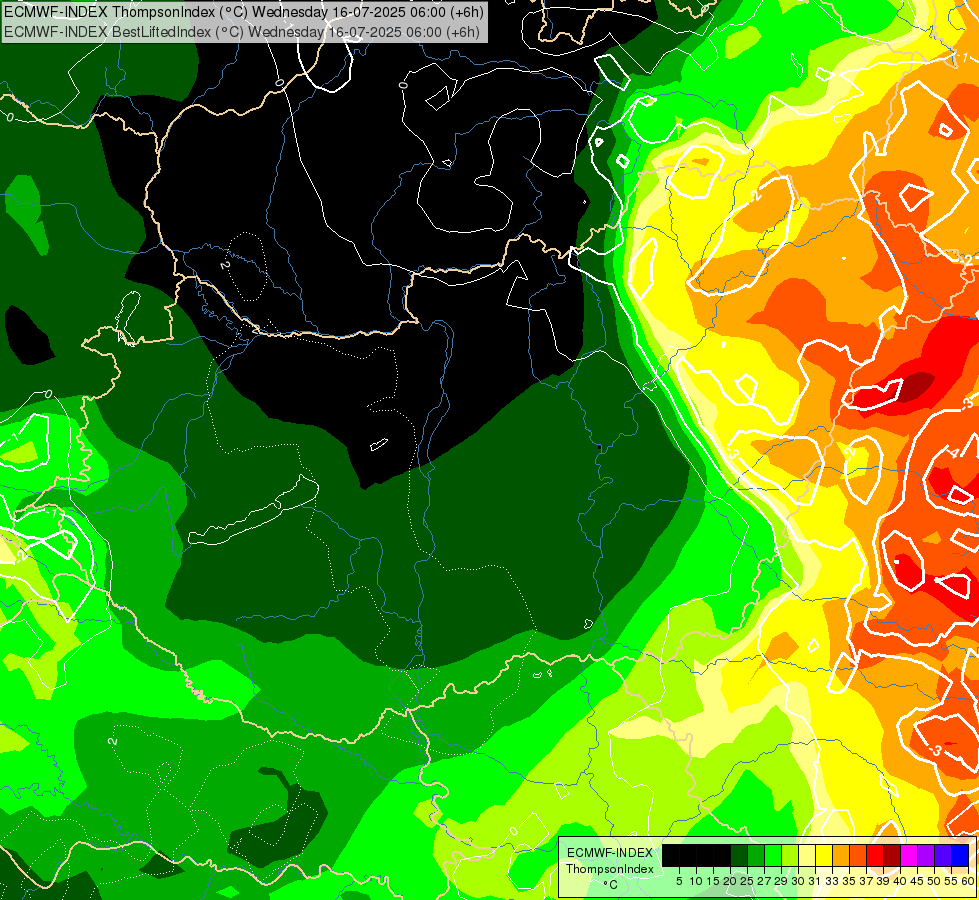Viewport: 979px width, 900px height.
Task: Click the legend tick value 37
Action: [867, 881]
